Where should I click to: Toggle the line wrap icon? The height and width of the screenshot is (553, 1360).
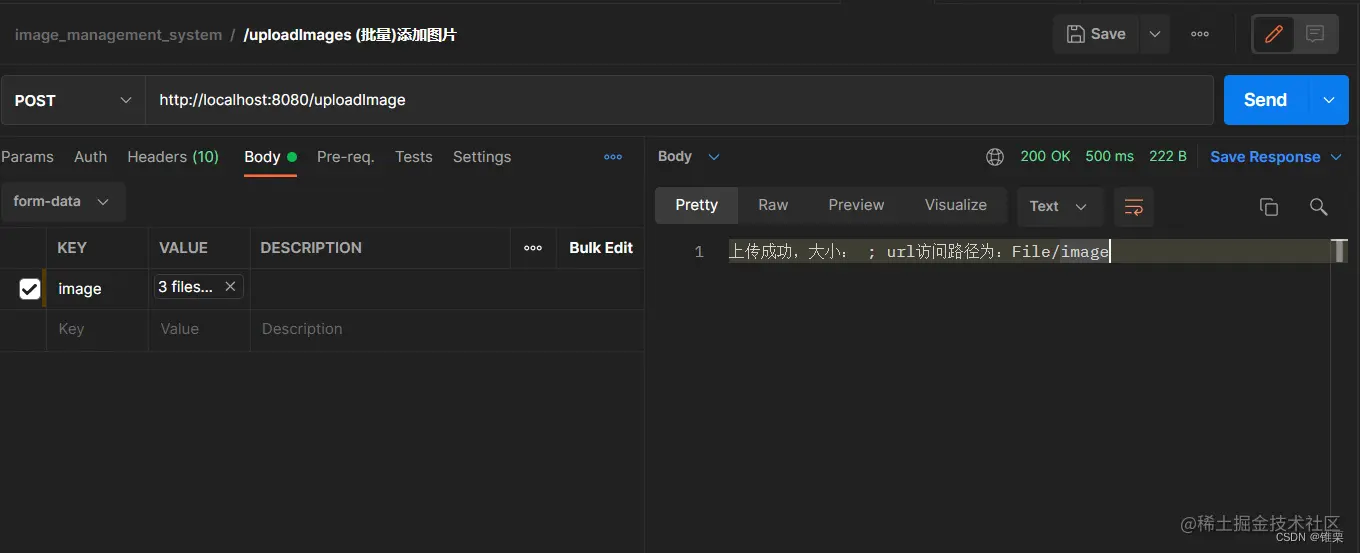tap(1134, 207)
